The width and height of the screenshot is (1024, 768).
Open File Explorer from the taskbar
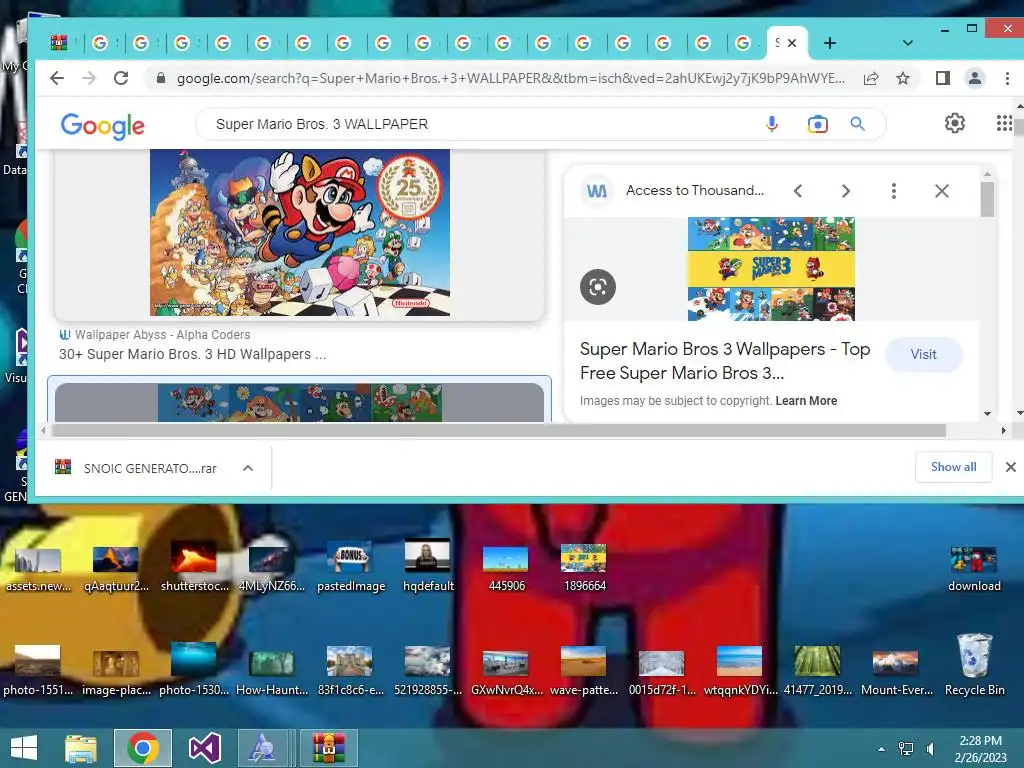(81, 748)
